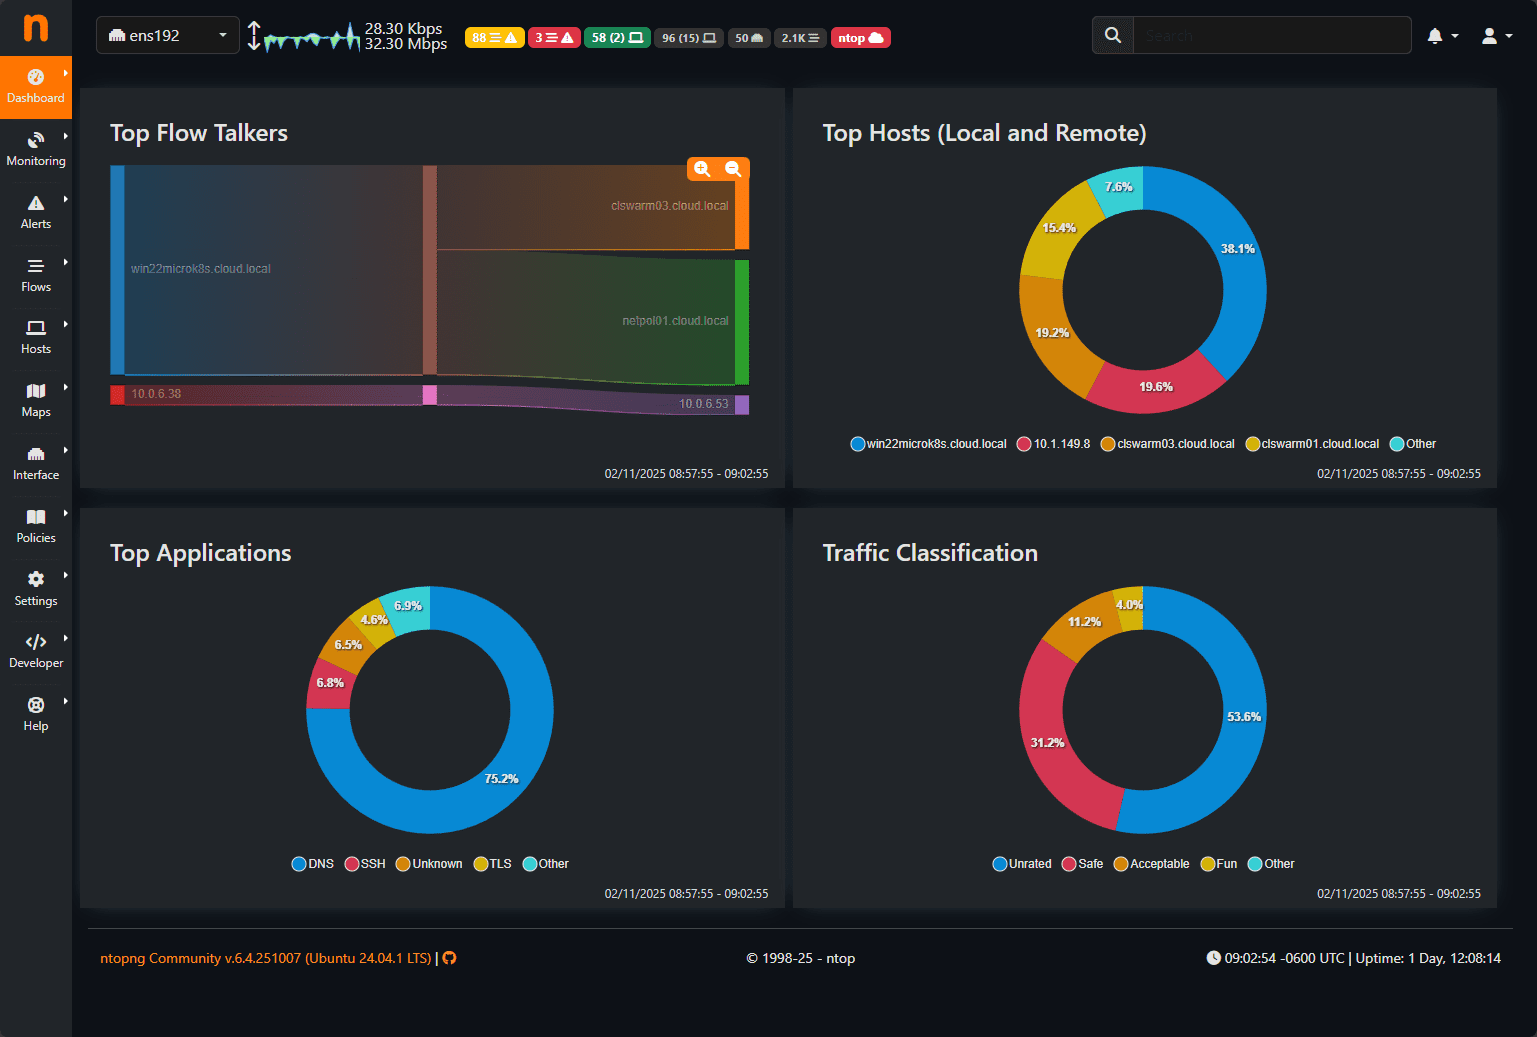Screen dimensions: 1537x1037
Task: Open the Hosts section in the sidebar
Action: coord(36,337)
